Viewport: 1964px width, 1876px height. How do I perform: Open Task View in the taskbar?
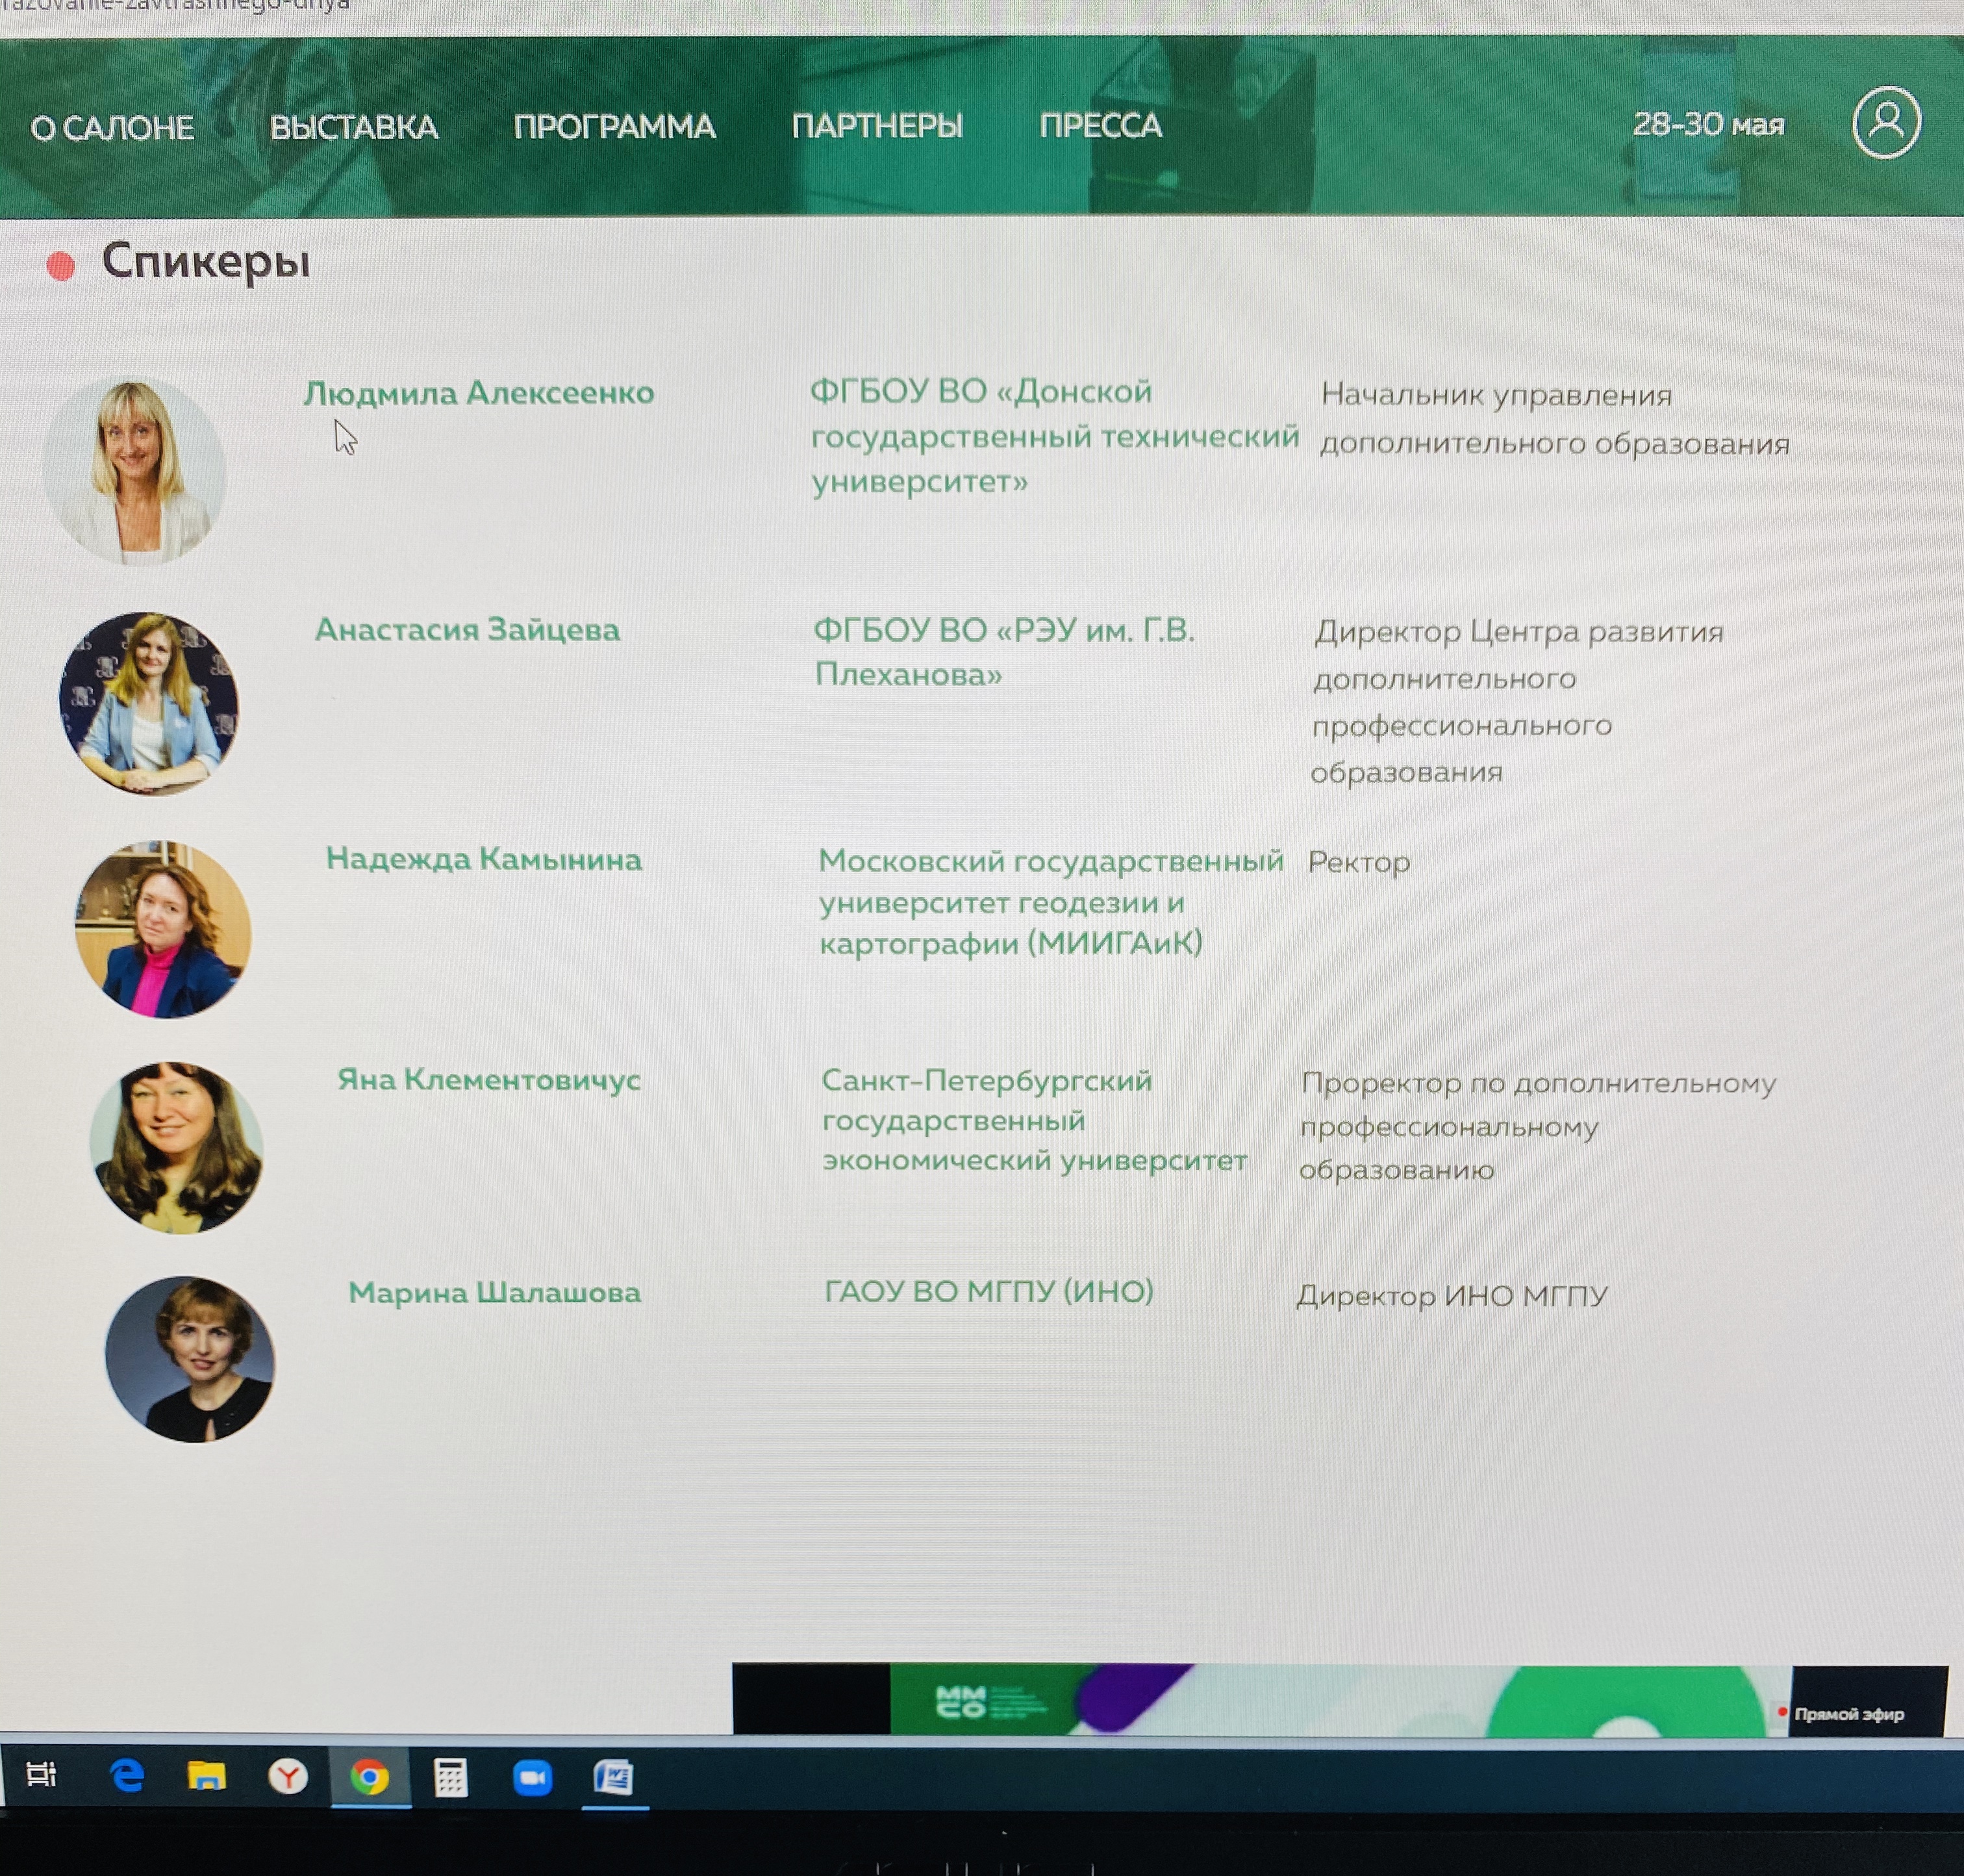(42, 1774)
